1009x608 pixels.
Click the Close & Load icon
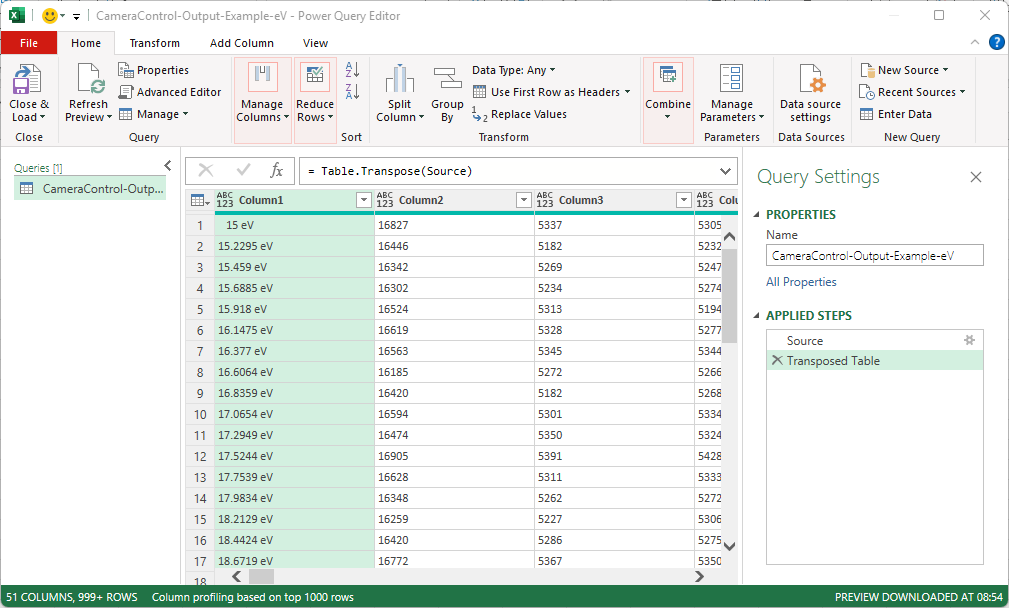27,78
